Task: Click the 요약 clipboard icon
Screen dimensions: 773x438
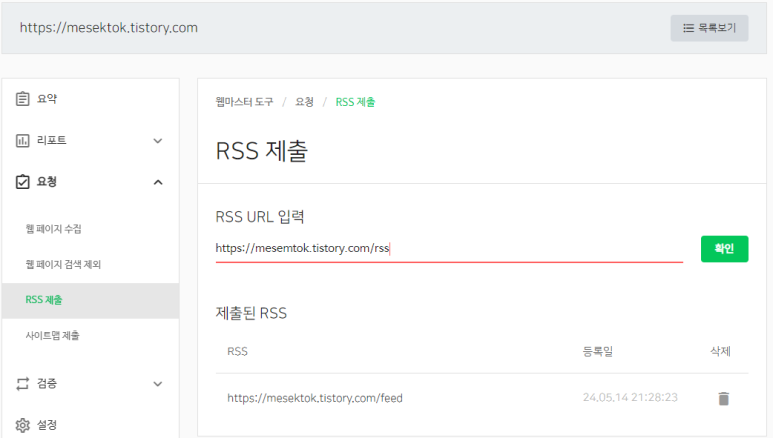Action: tap(23, 99)
